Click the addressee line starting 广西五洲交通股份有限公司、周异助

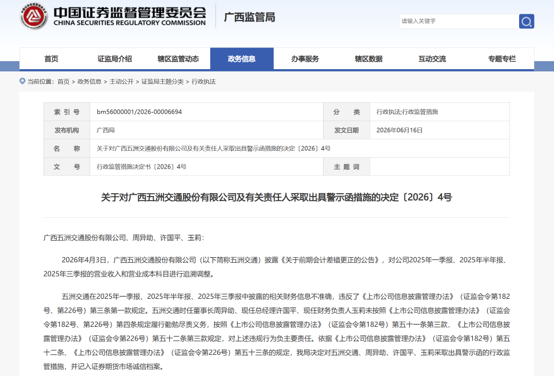(x=124, y=238)
